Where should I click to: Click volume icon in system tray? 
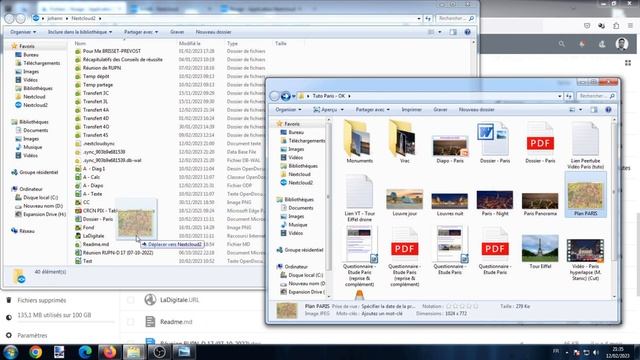[596, 352]
